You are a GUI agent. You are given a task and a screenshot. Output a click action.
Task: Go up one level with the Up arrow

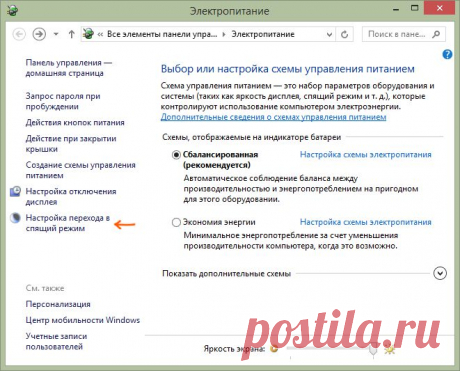click(71, 34)
